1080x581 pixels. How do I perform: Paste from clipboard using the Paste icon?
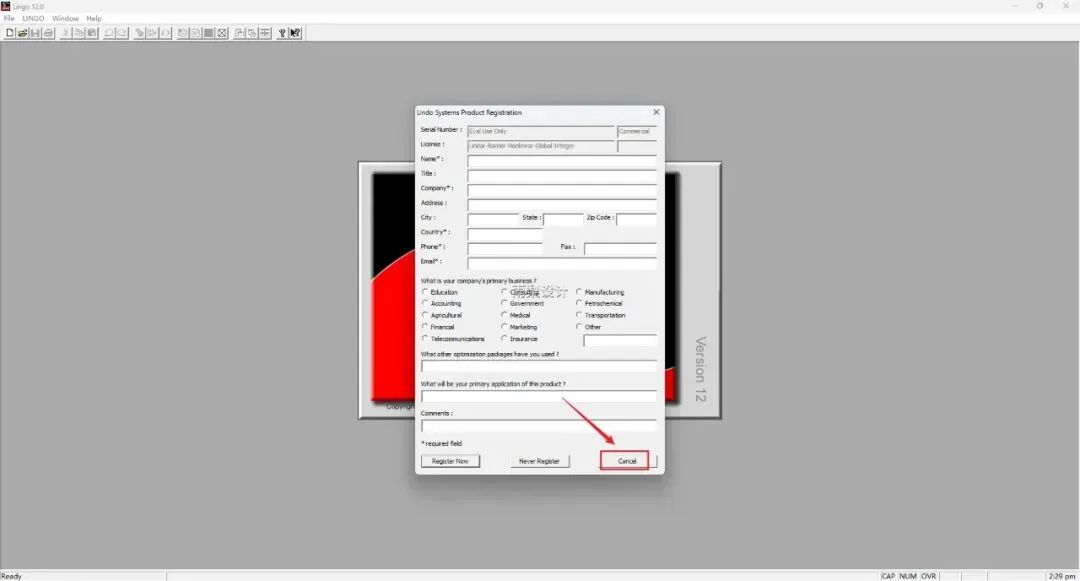(92, 32)
